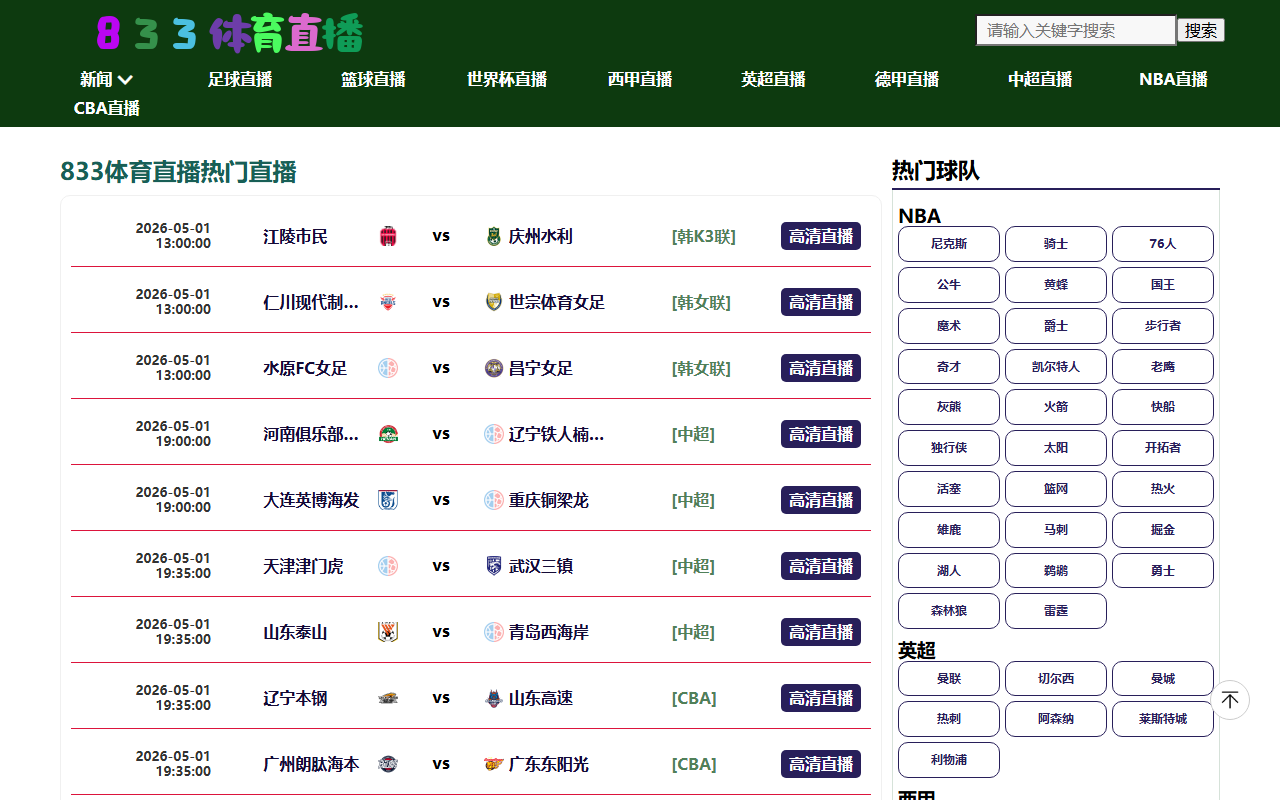Click 高清直播 for 辽宁本钢 match
This screenshot has width=1280, height=800.
821,698
